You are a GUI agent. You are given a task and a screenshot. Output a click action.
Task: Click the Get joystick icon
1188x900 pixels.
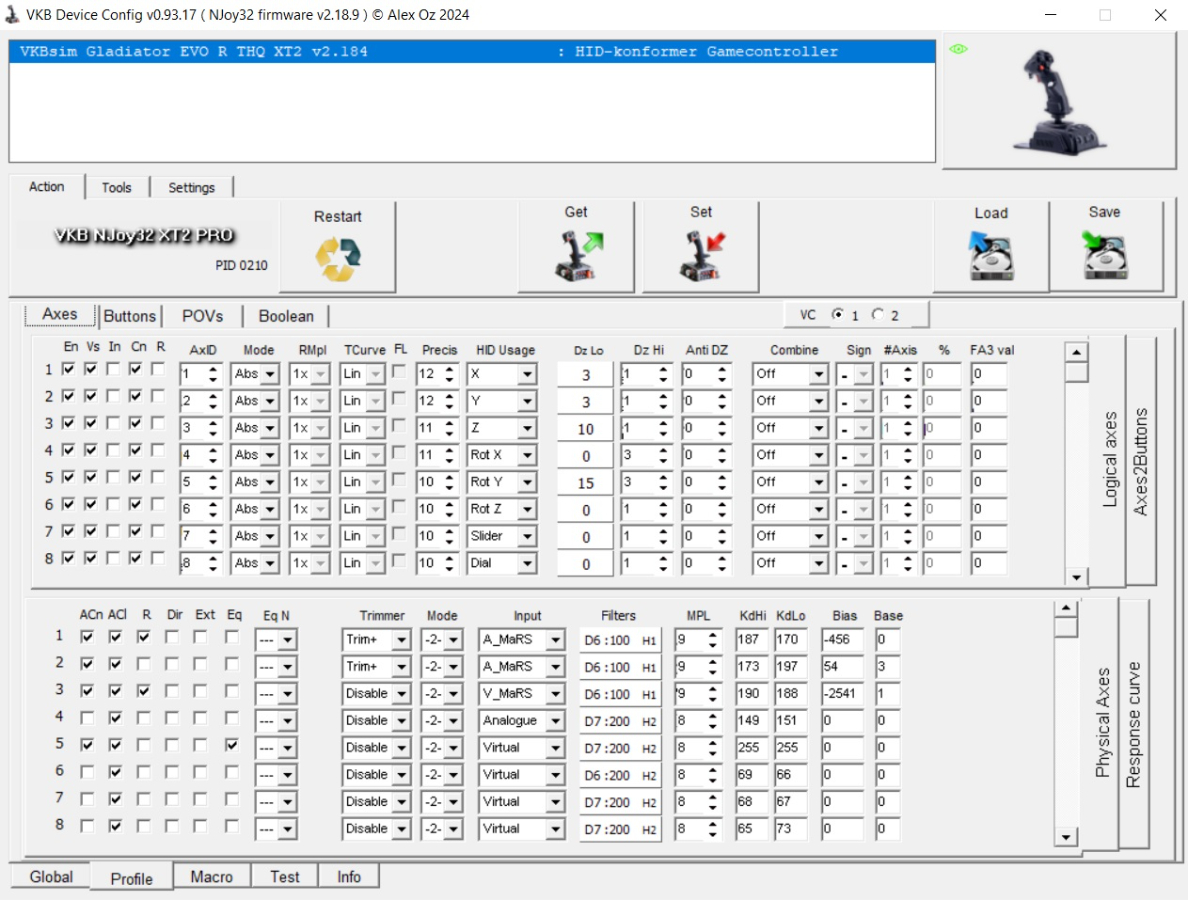578,256
